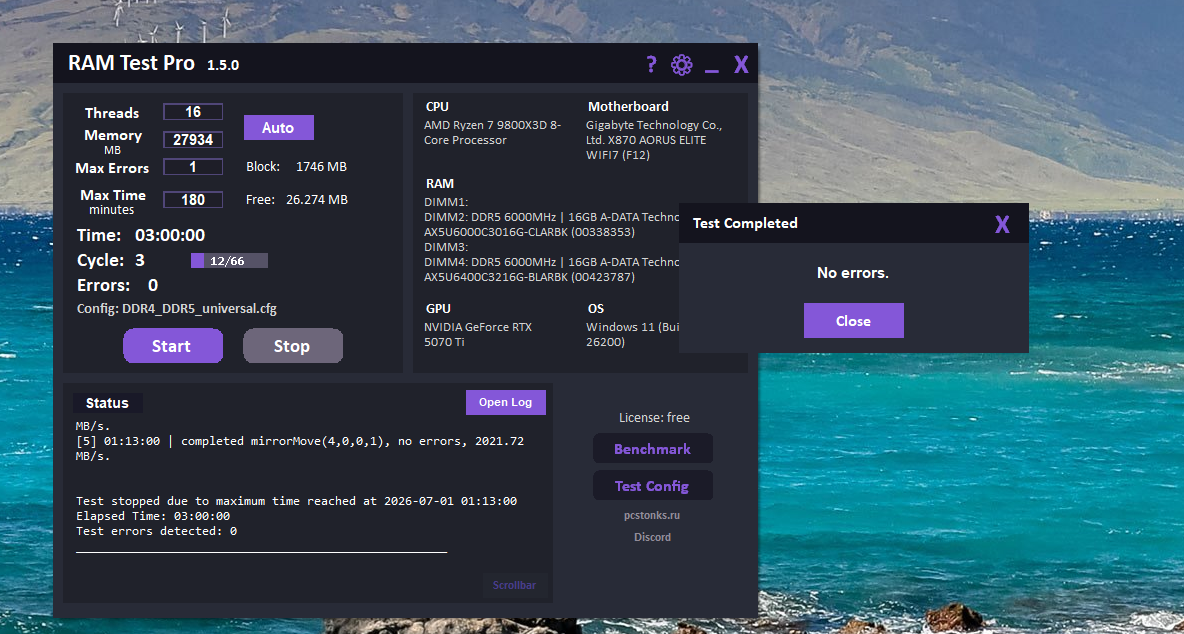The image size is (1184, 634).
Task: Launch the Benchmark
Action: click(652, 449)
